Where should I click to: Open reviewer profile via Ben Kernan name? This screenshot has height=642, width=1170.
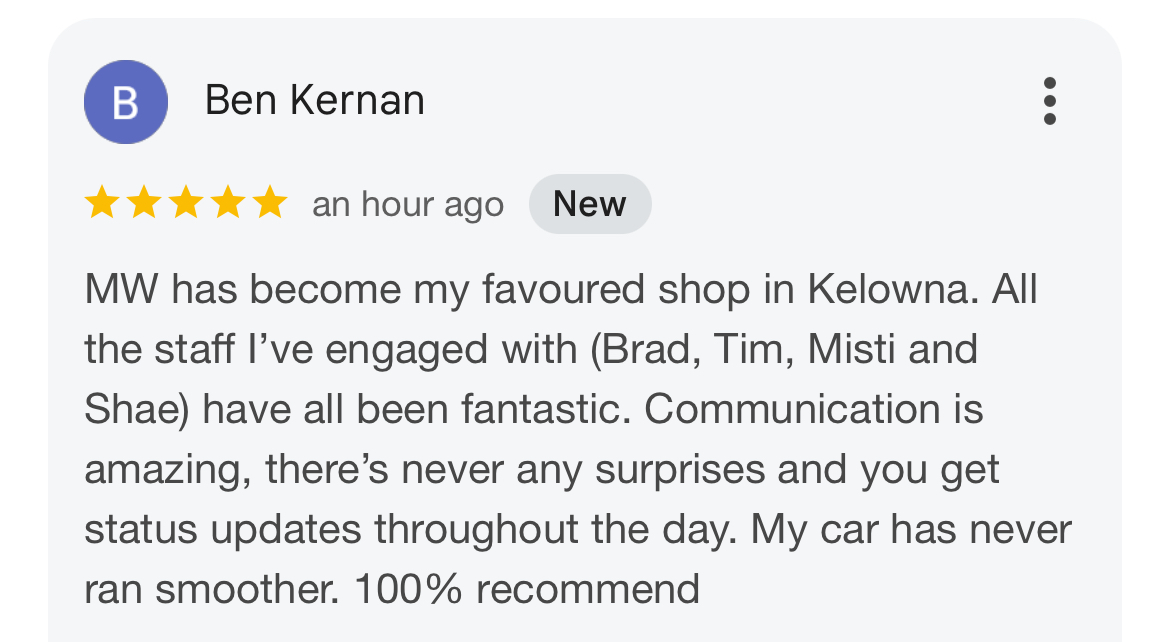point(315,101)
